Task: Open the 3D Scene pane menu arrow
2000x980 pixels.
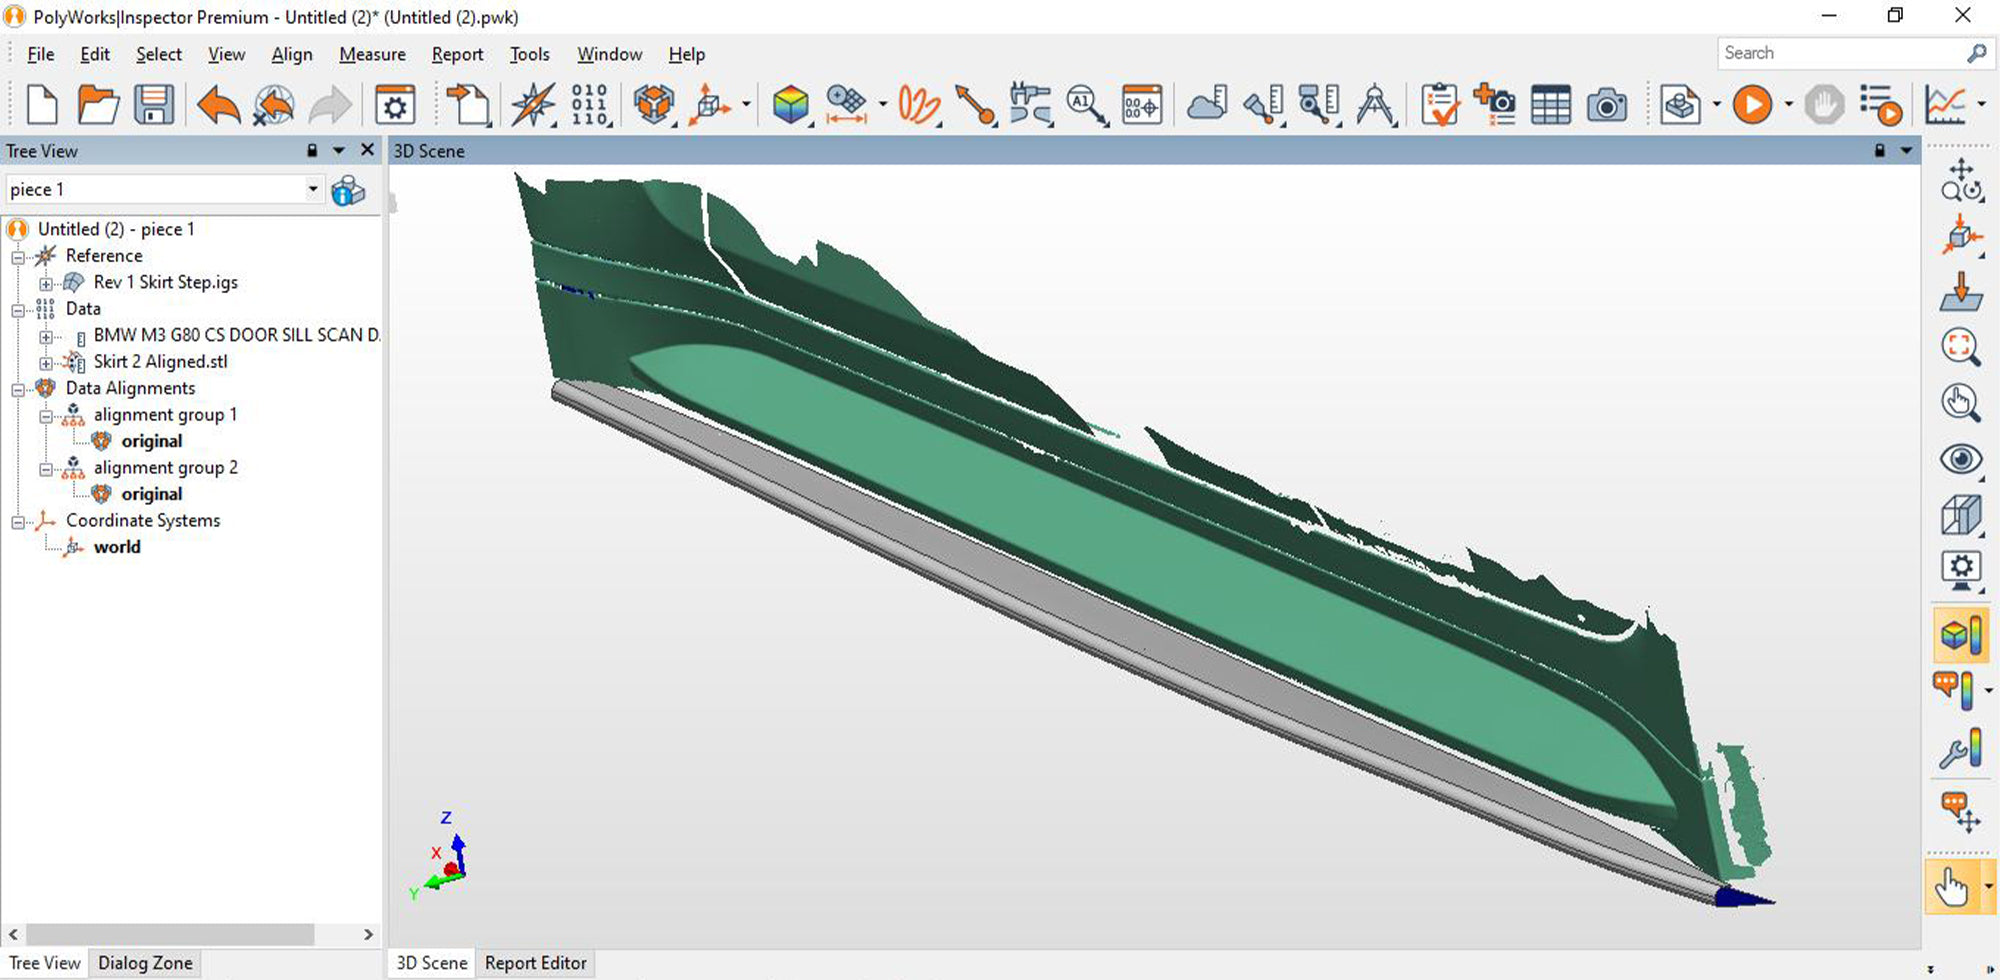Action: click(1906, 151)
